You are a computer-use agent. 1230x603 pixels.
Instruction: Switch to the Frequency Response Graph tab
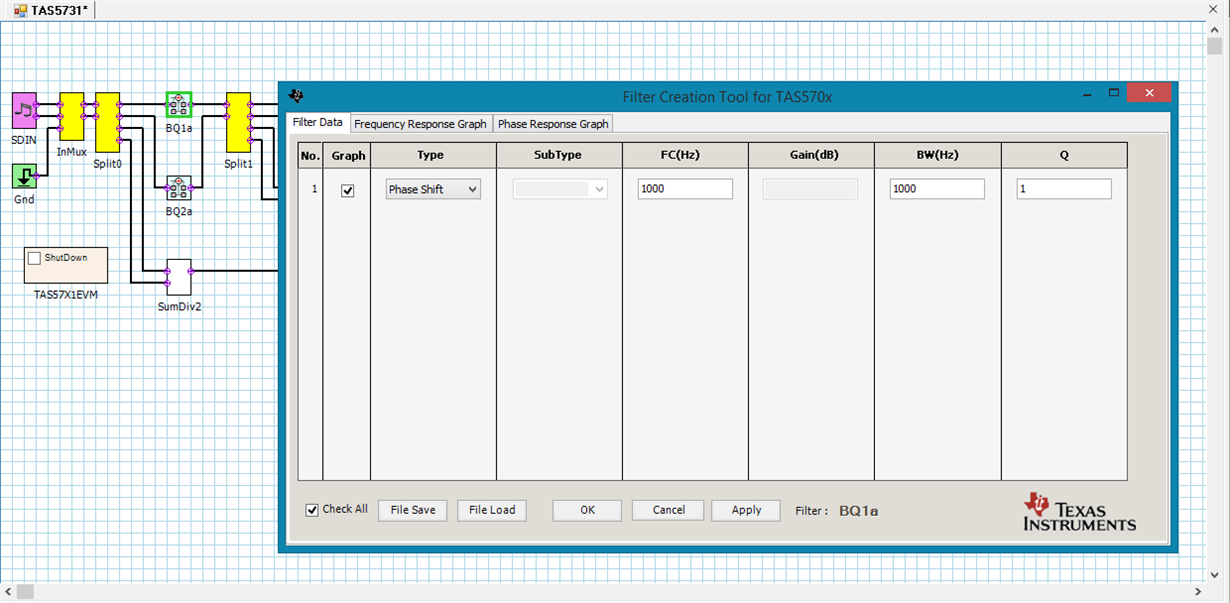(x=420, y=124)
